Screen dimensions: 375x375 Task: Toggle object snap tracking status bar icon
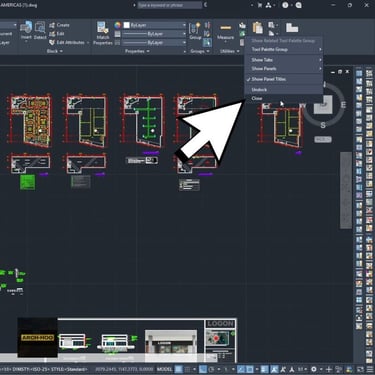pos(241,369)
